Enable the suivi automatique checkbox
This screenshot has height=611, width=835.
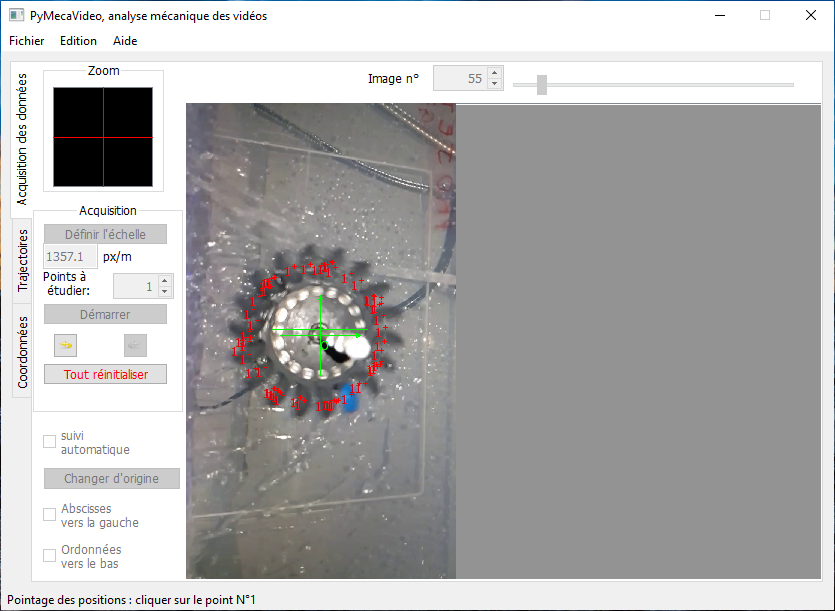50,442
